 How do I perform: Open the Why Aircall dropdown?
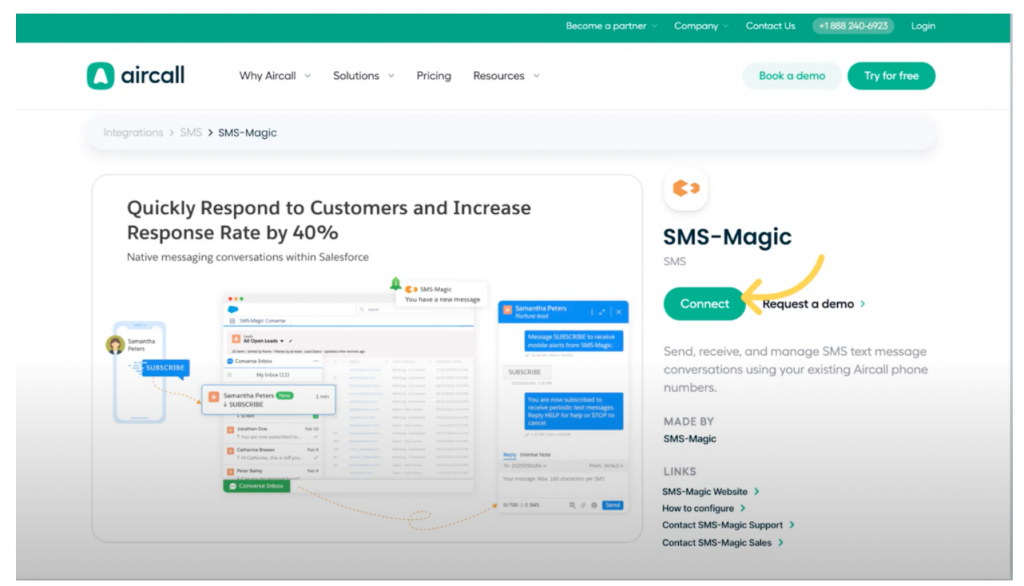click(268, 75)
